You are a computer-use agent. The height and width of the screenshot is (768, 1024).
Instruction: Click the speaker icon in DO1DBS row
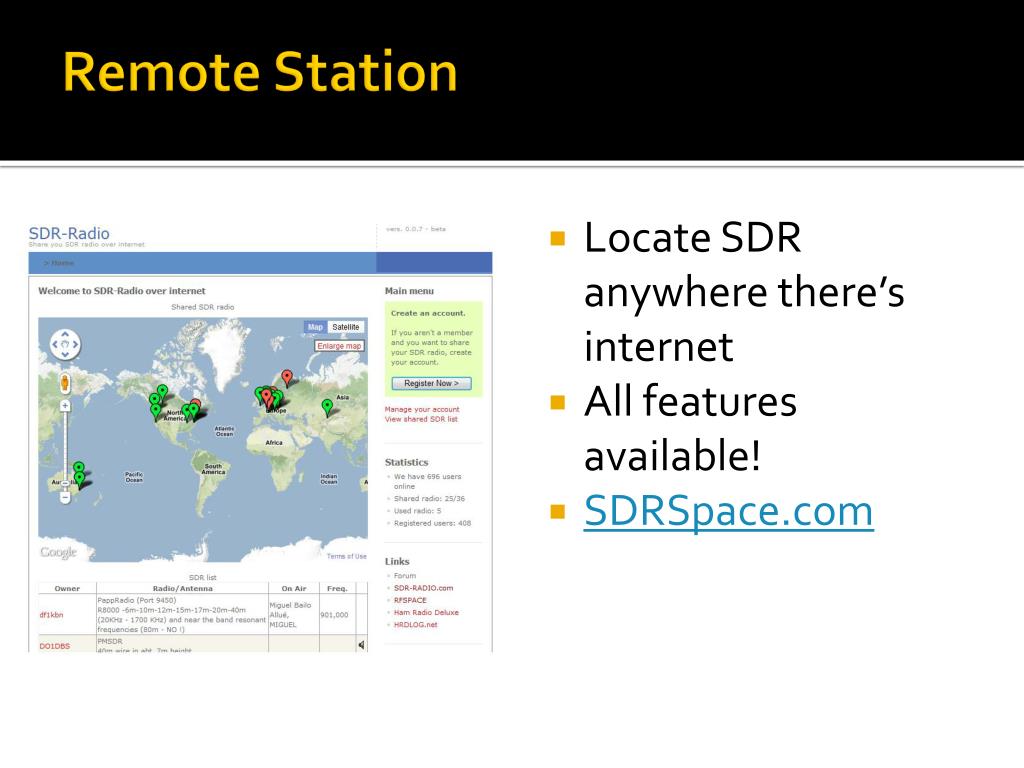tap(362, 645)
